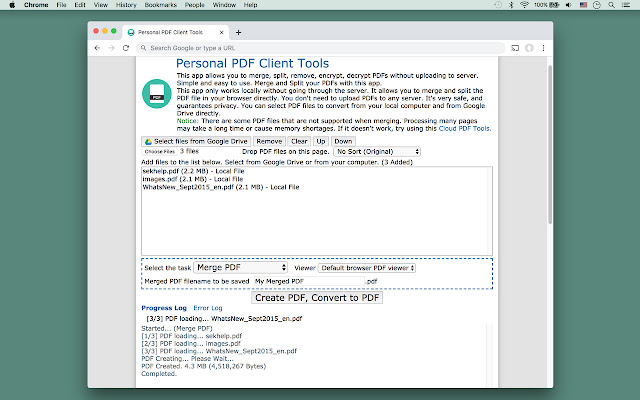The image size is (640, 400).
Task: Click the teal PDF app logo
Action: pyautogui.click(x=157, y=93)
